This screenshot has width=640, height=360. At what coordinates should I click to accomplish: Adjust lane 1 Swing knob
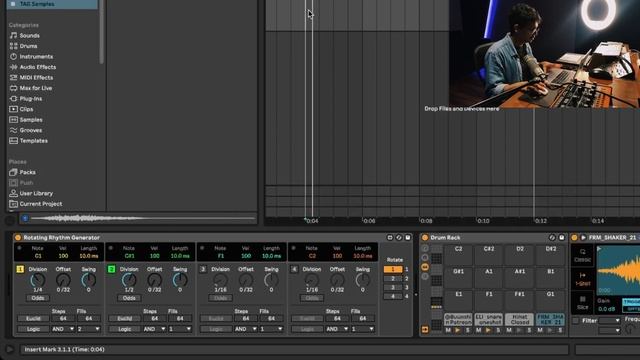point(89,280)
